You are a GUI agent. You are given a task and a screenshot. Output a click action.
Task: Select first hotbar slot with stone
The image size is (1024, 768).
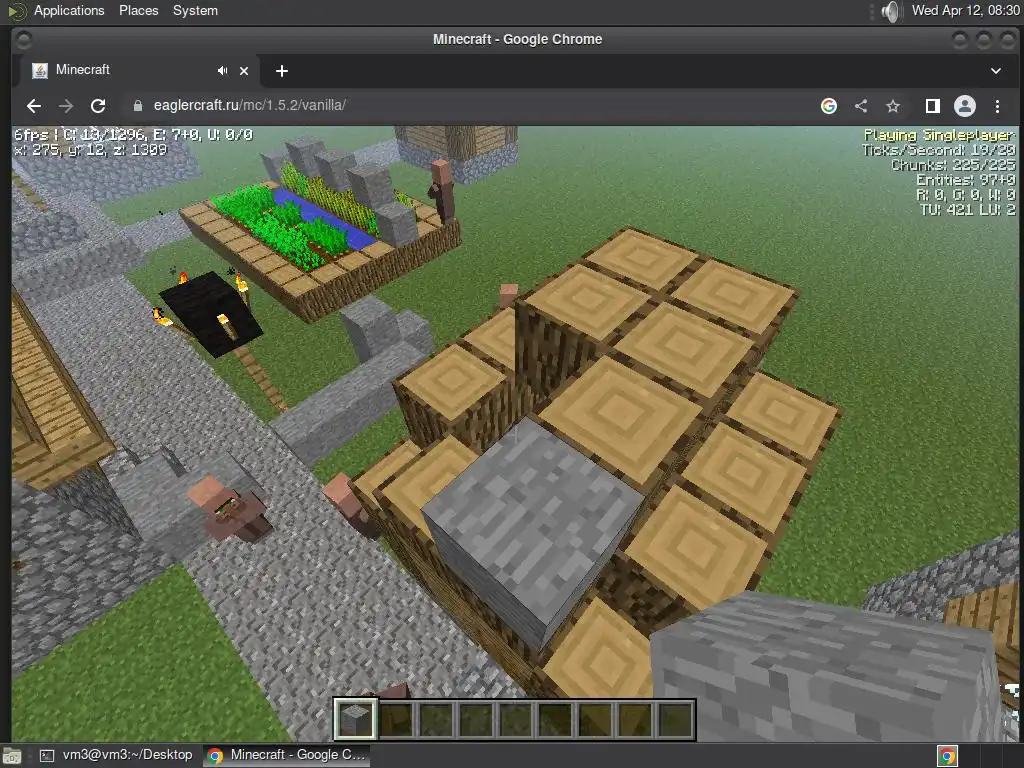[x=355, y=720]
